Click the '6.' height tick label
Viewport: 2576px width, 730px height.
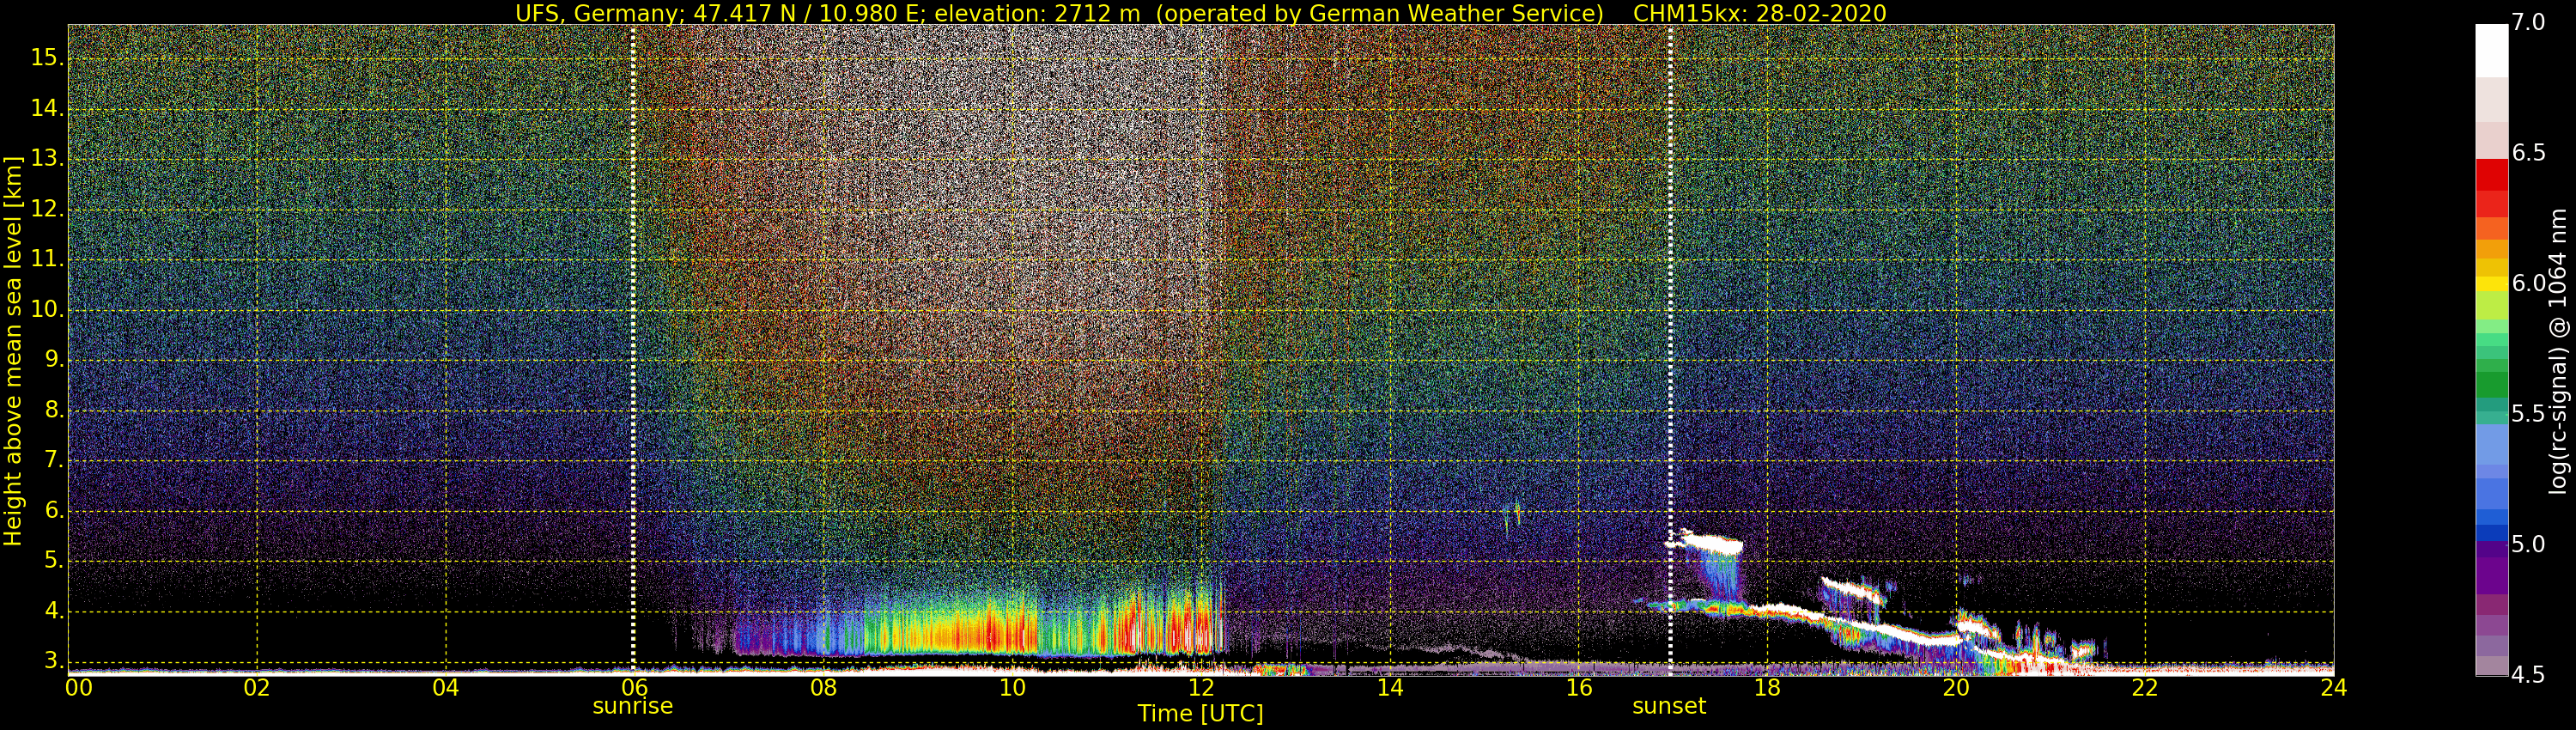pos(53,511)
